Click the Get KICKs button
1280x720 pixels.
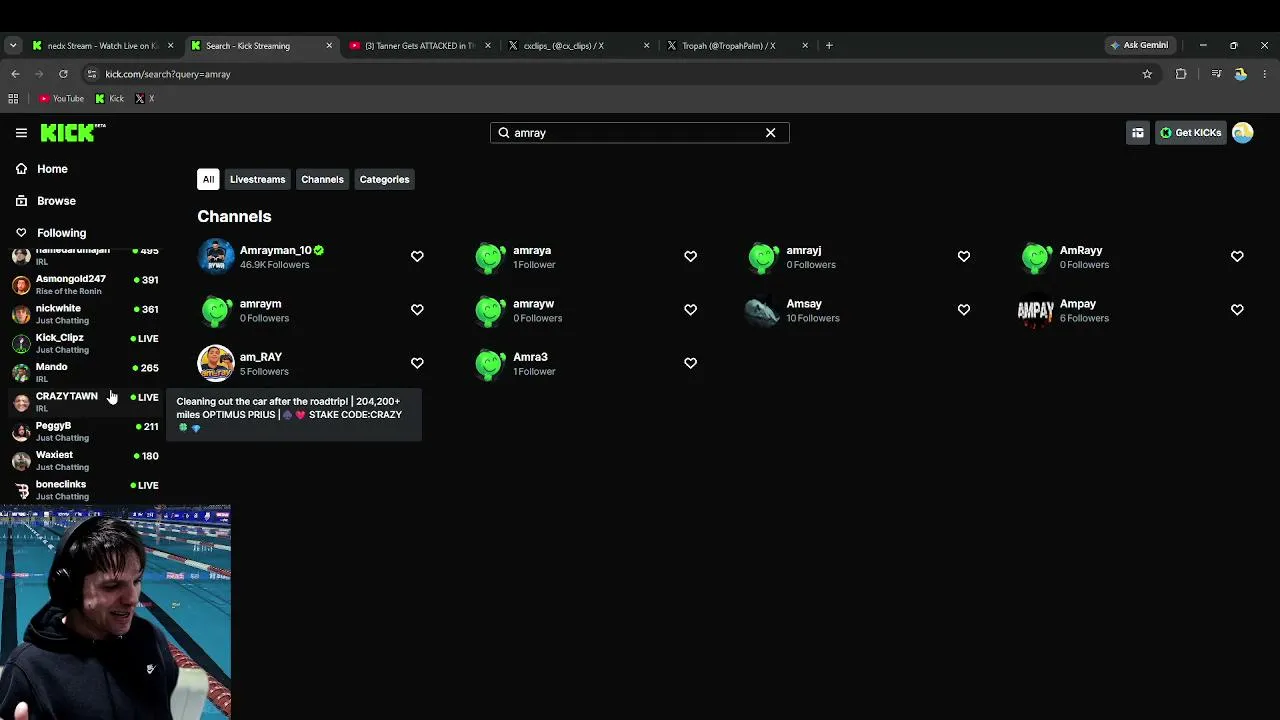click(x=1190, y=133)
